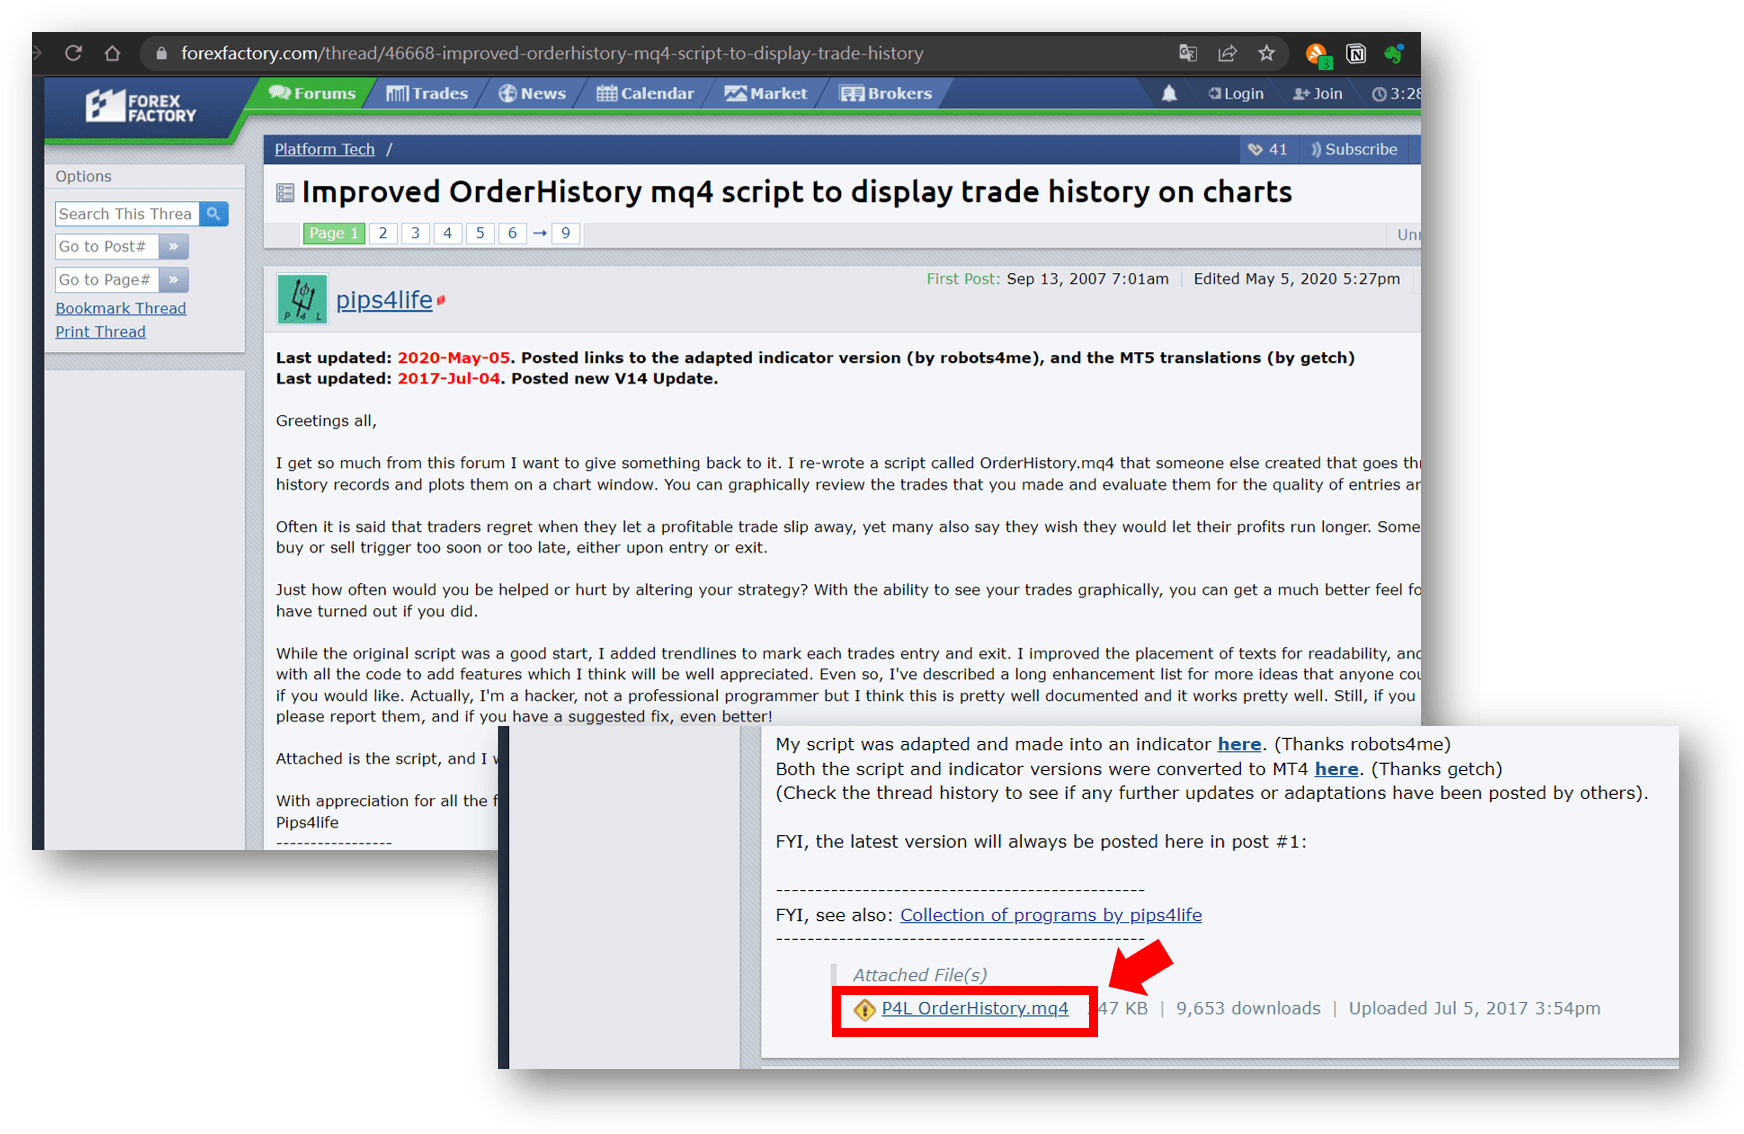The image size is (1744, 1134).
Task: Click the Forex Factory logo
Action: (141, 106)
